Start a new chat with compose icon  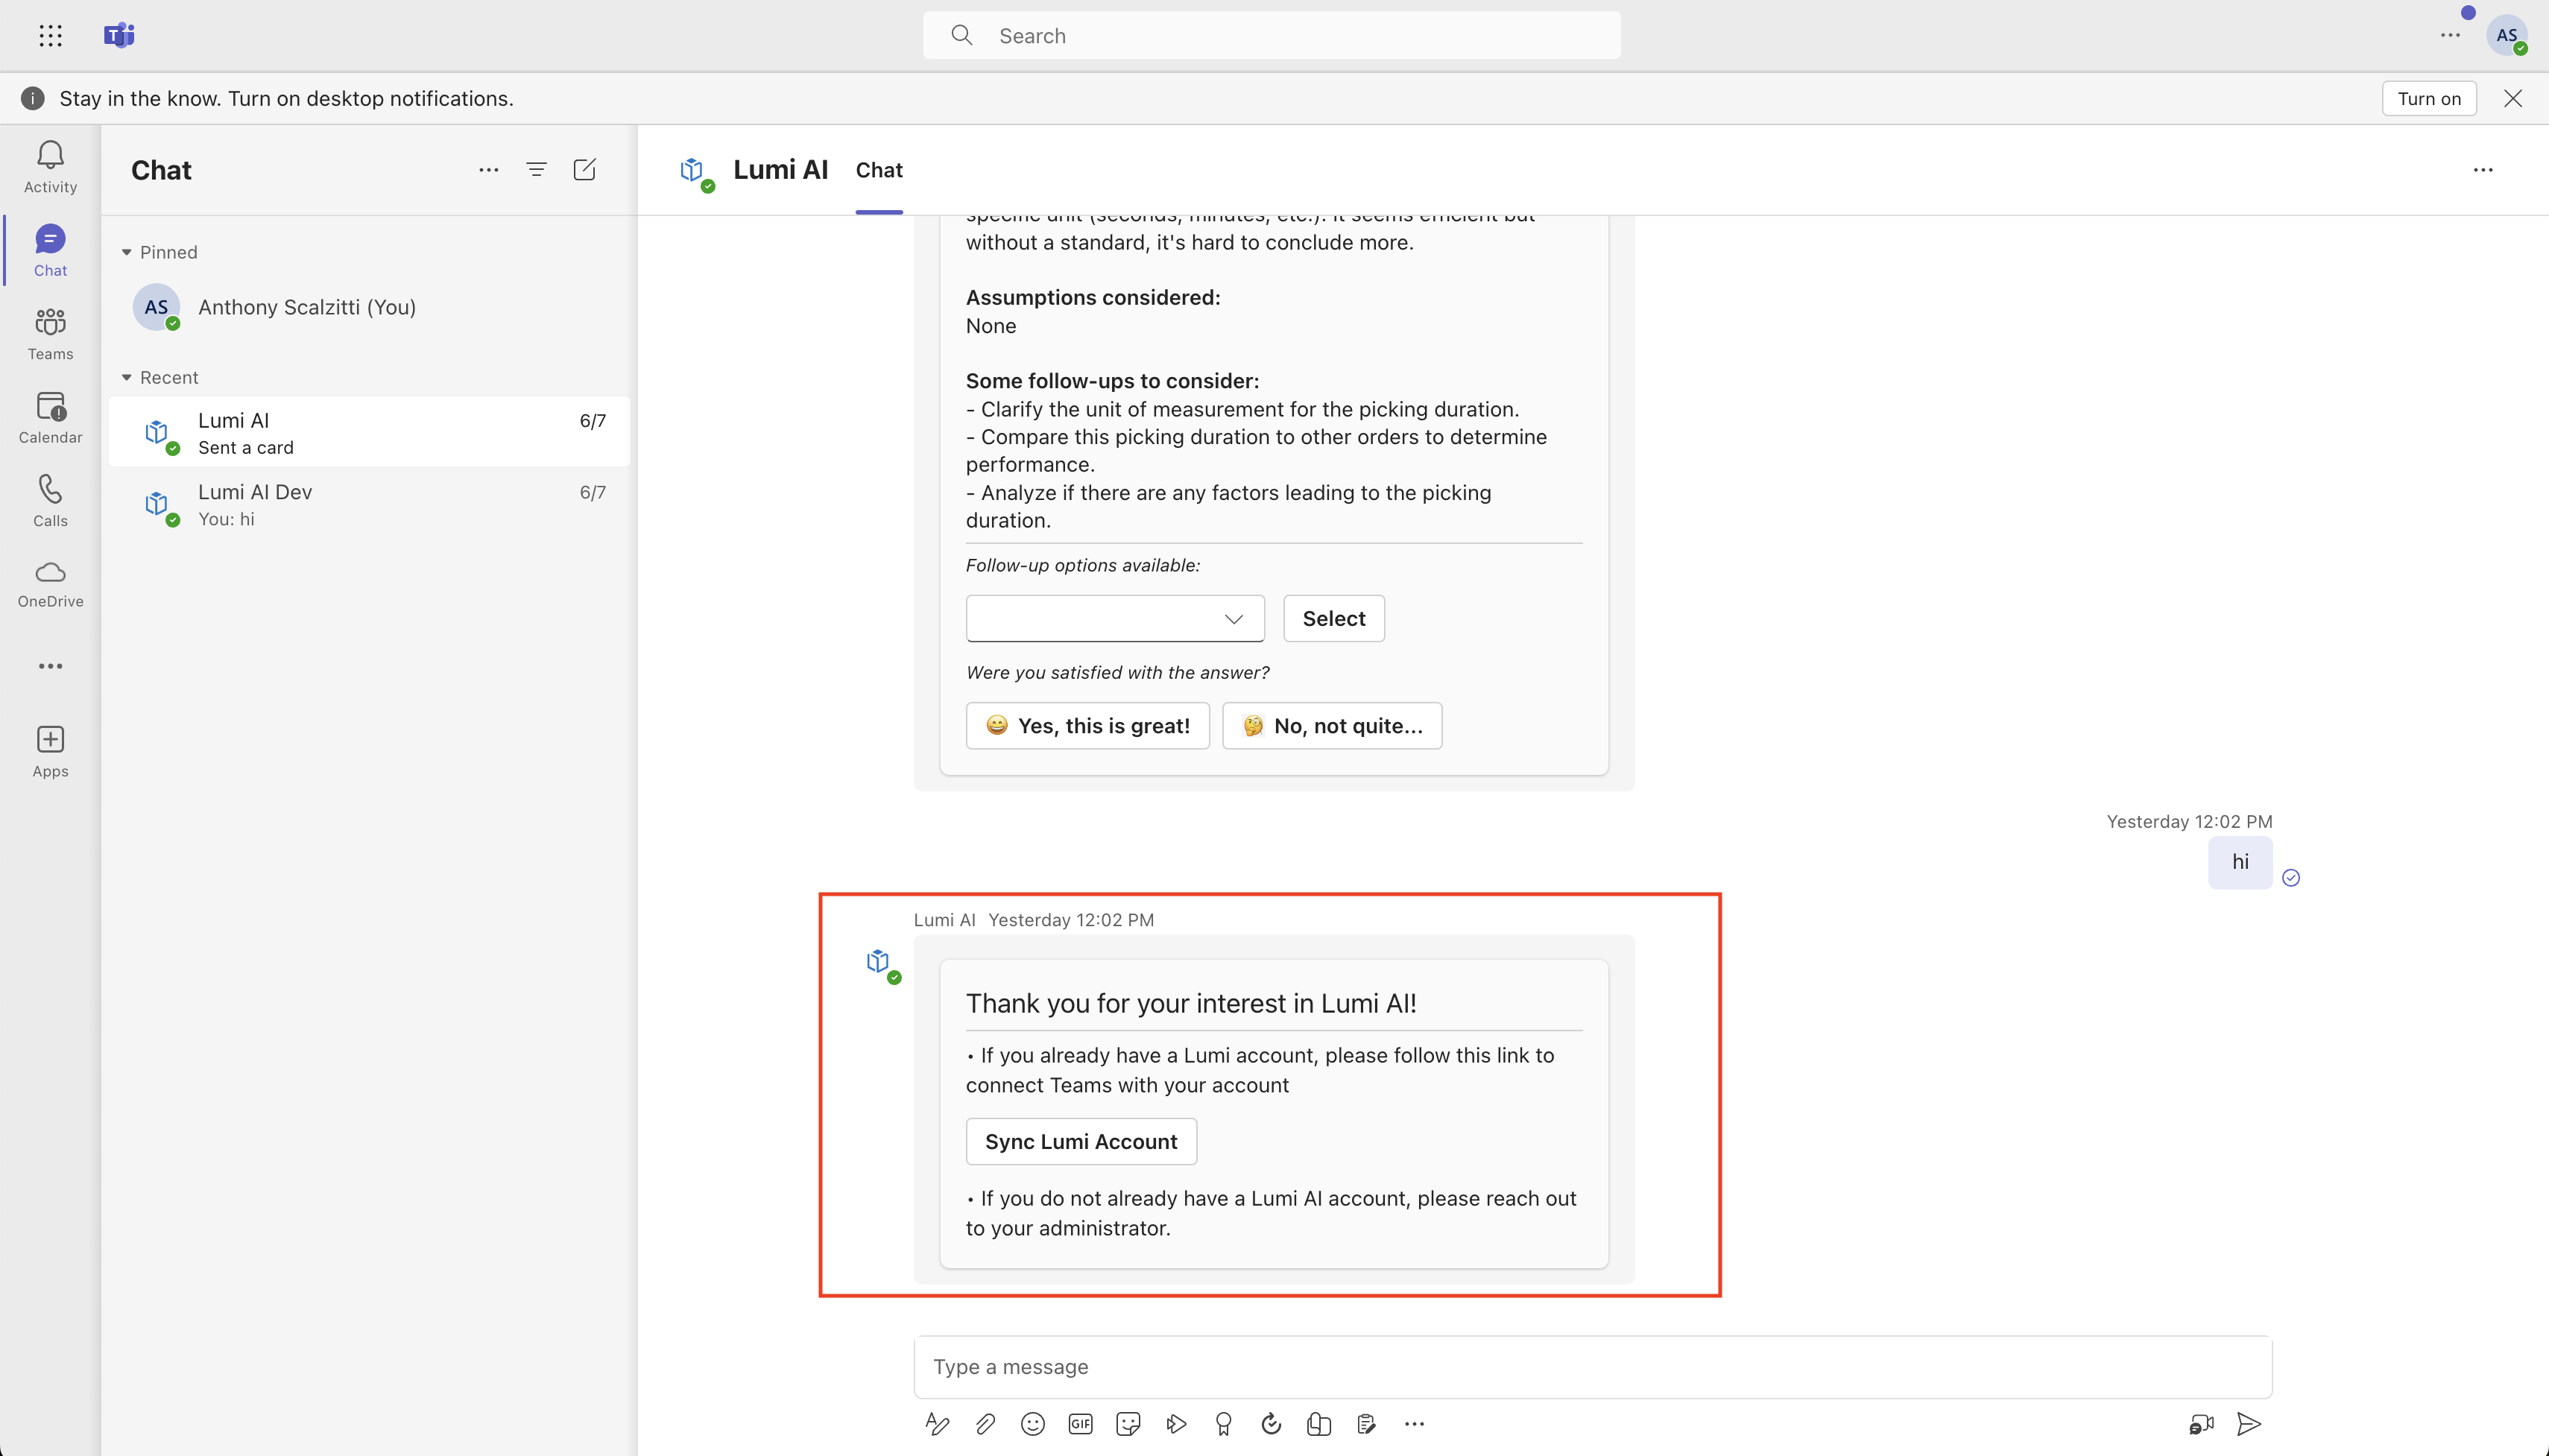pos(585,170)
